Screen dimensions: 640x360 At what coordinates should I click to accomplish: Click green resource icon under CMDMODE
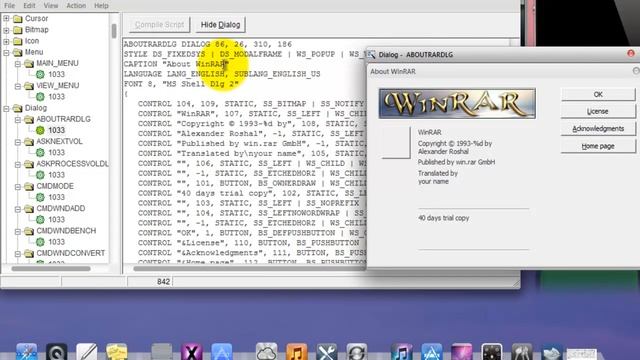tap(40, 198)
